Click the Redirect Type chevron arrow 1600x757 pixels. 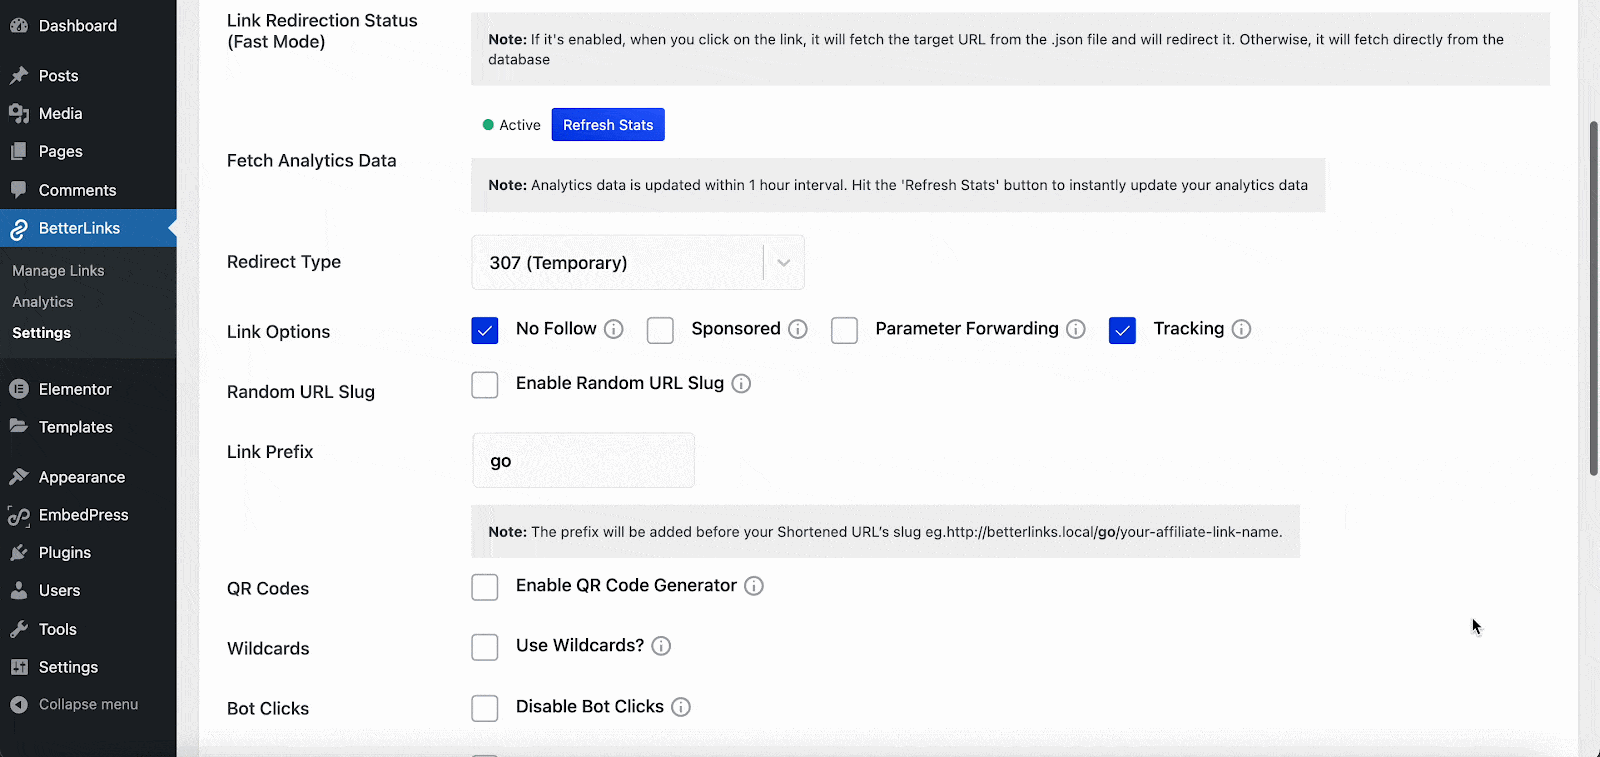(x=784, y=263)
